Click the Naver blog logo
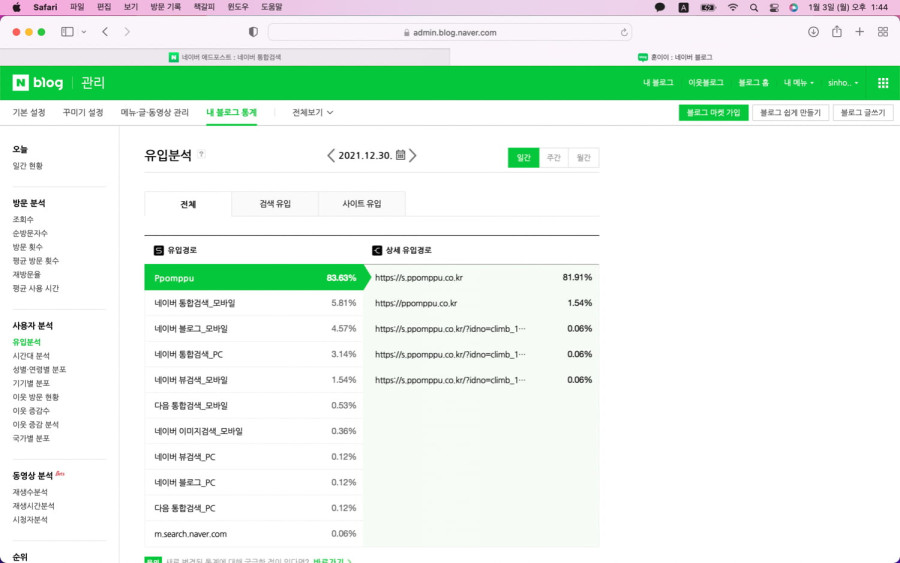The image size is (900, 563). pos(38,83)
